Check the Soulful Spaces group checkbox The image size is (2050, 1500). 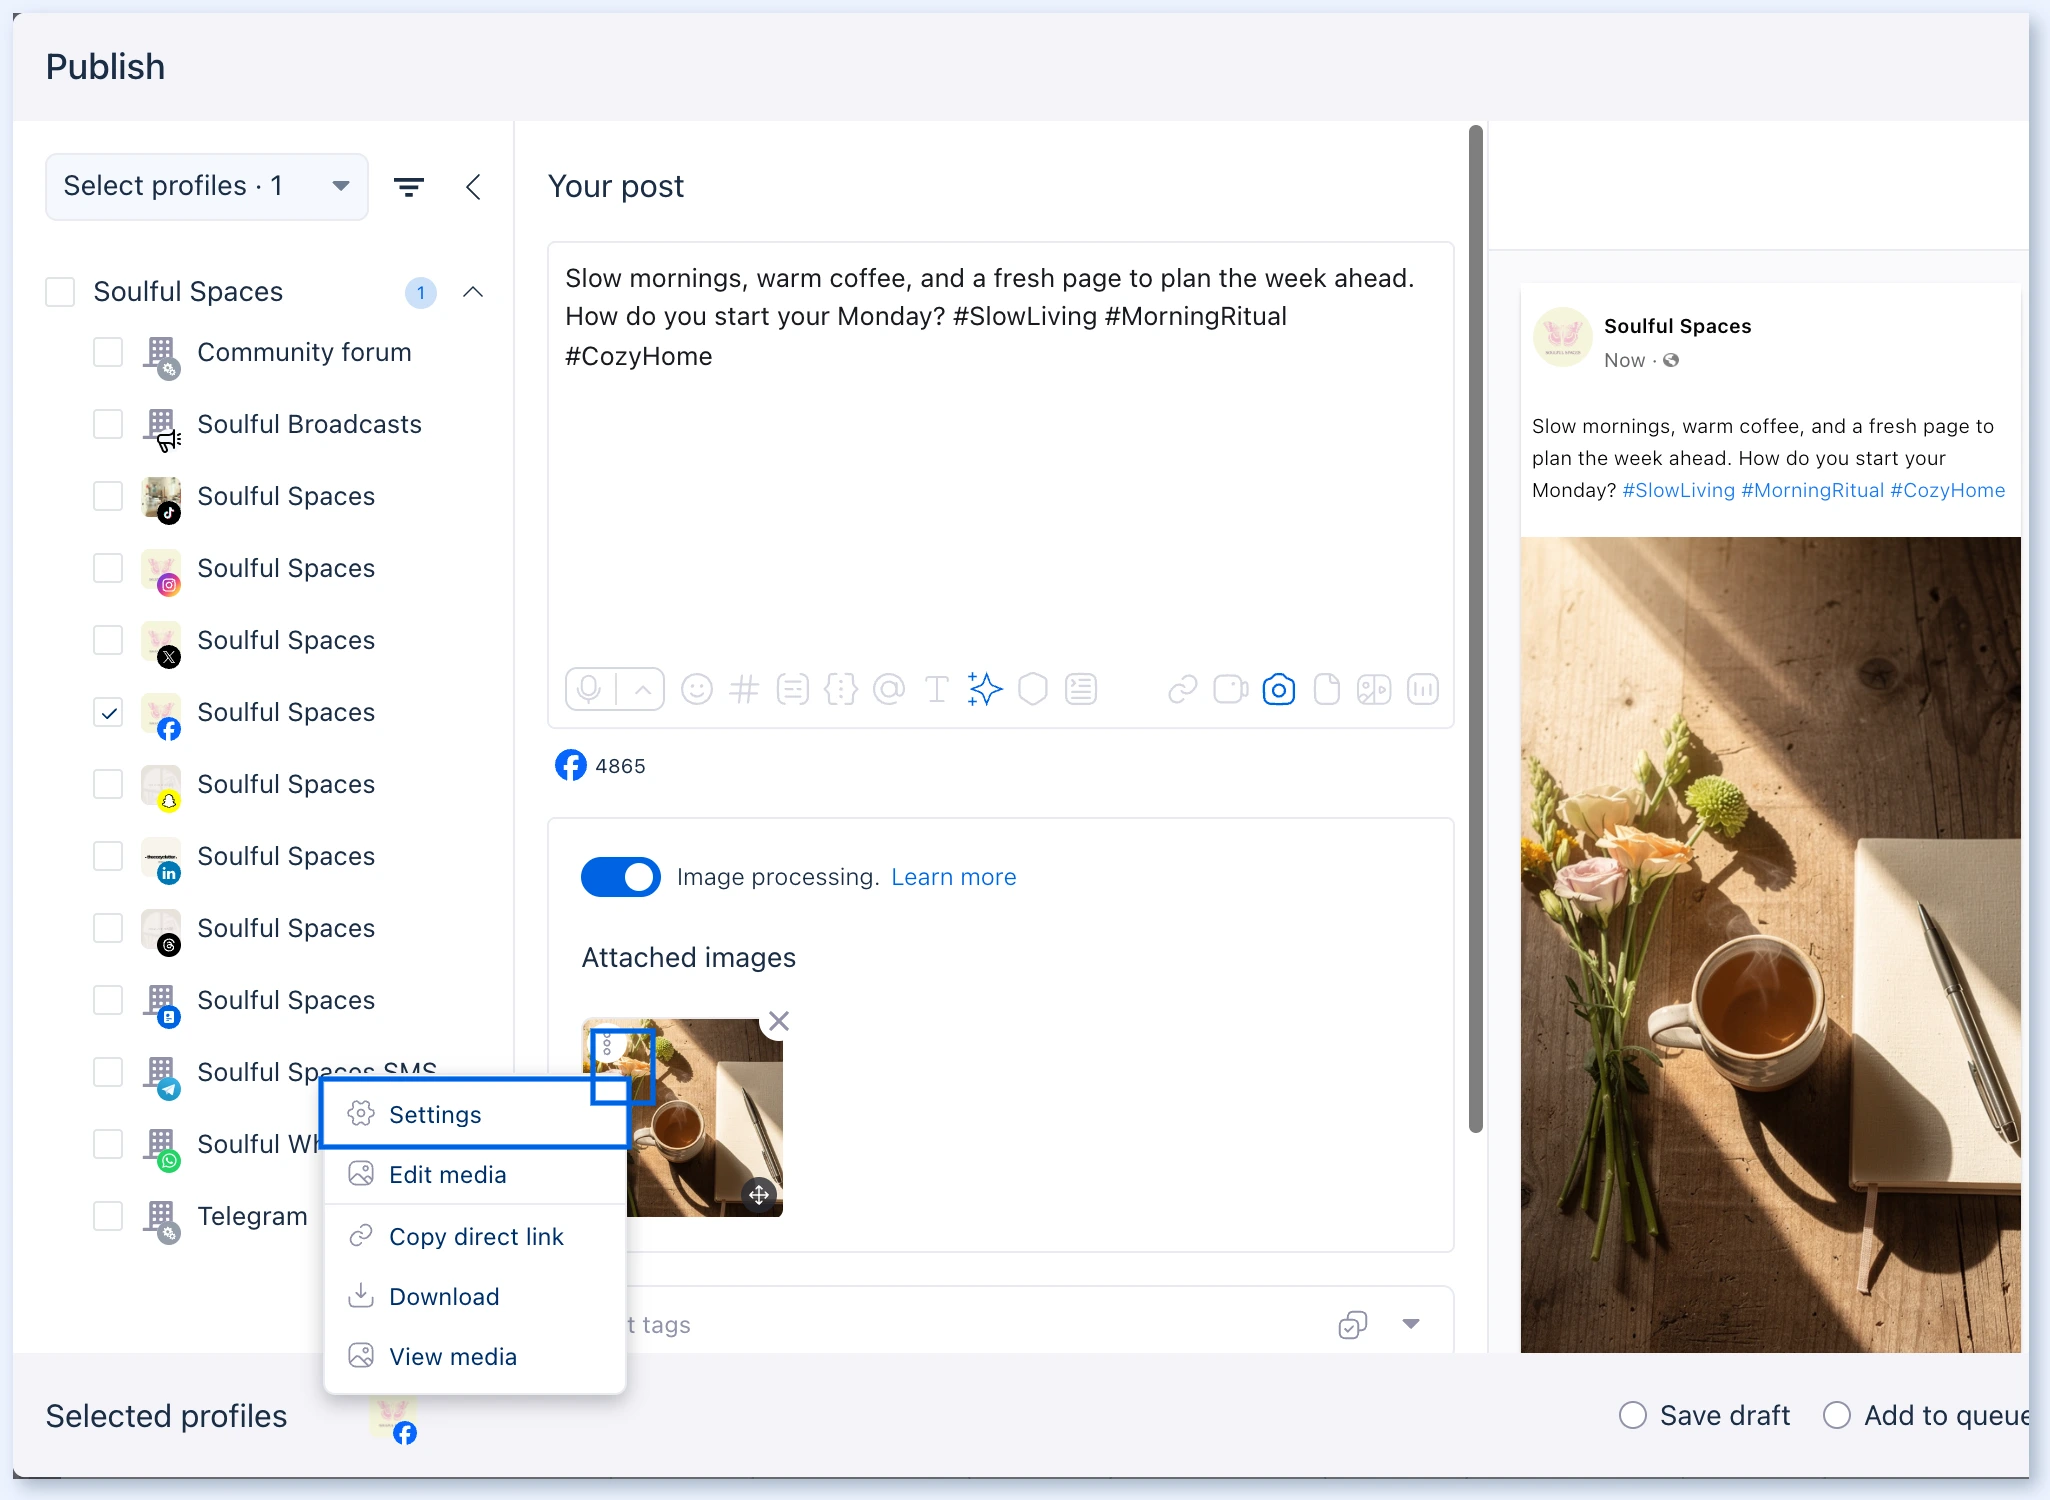(x=60, y=292)
